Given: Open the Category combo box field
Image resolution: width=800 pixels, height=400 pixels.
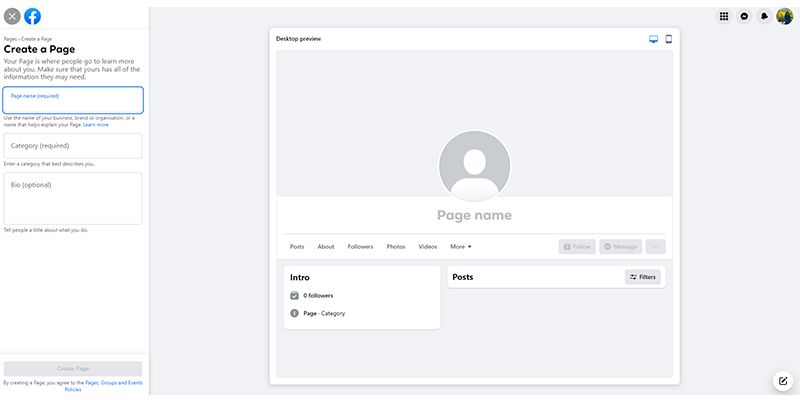Looking at the screenshot, I should click(73, 146).
